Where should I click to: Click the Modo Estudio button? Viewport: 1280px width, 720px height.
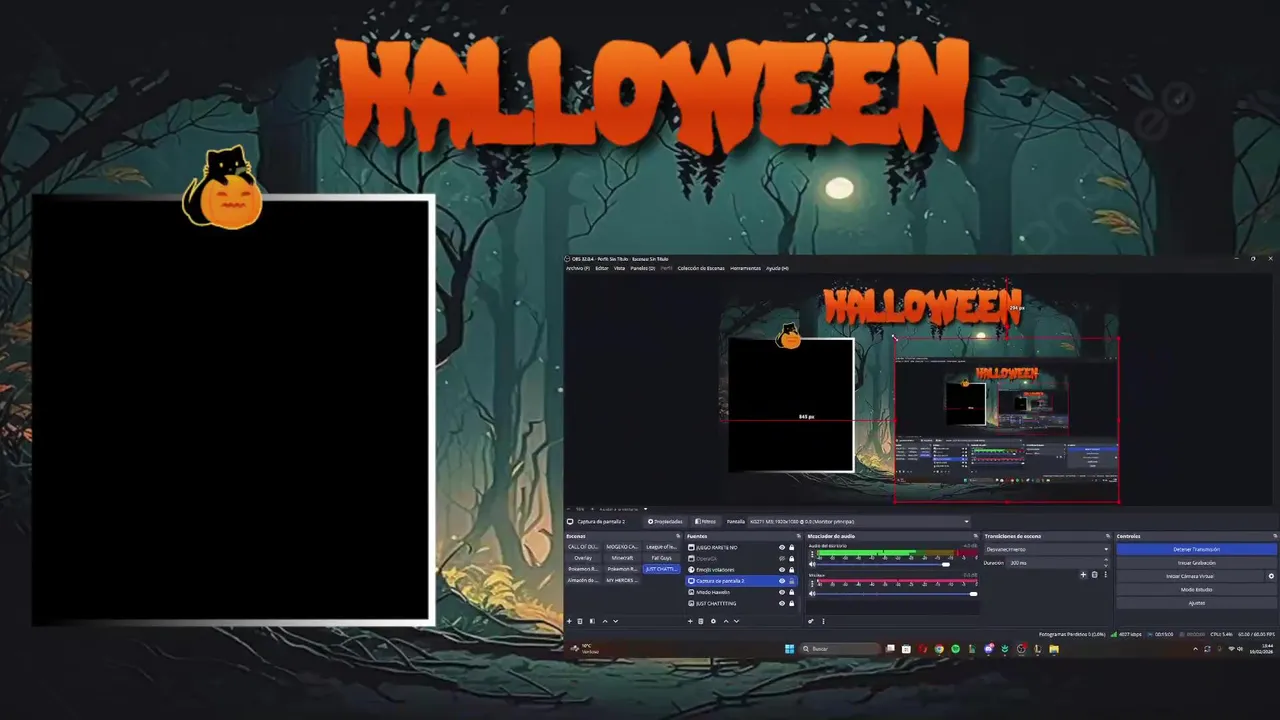point(1196,590)
